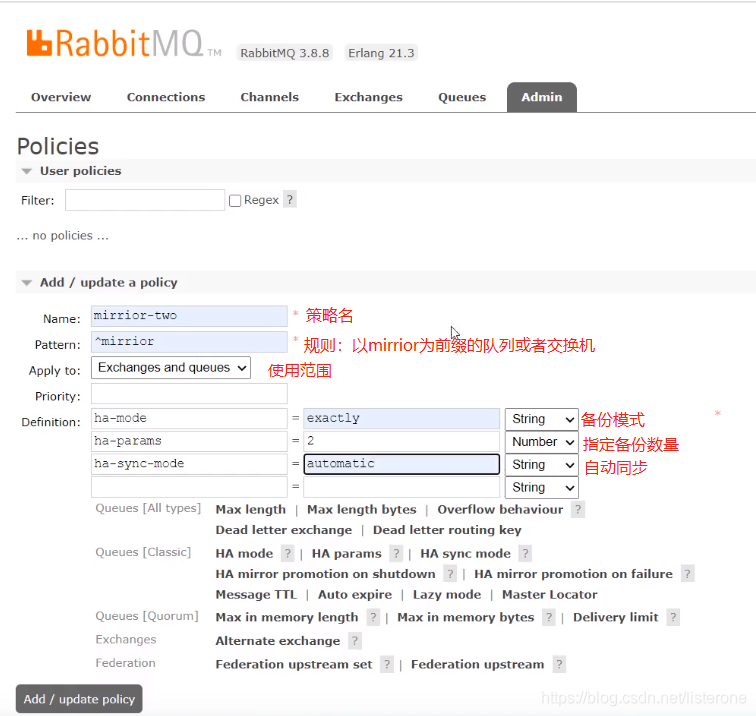Select the Admin tab
756x716 pixels.
(x=541, y=97)
